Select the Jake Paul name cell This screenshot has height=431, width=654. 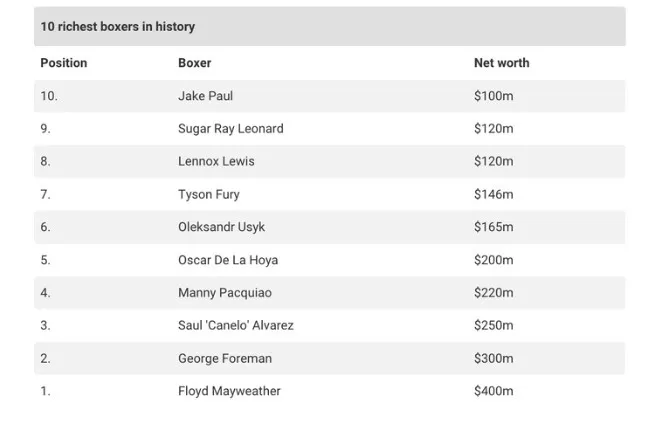[205, 96]
